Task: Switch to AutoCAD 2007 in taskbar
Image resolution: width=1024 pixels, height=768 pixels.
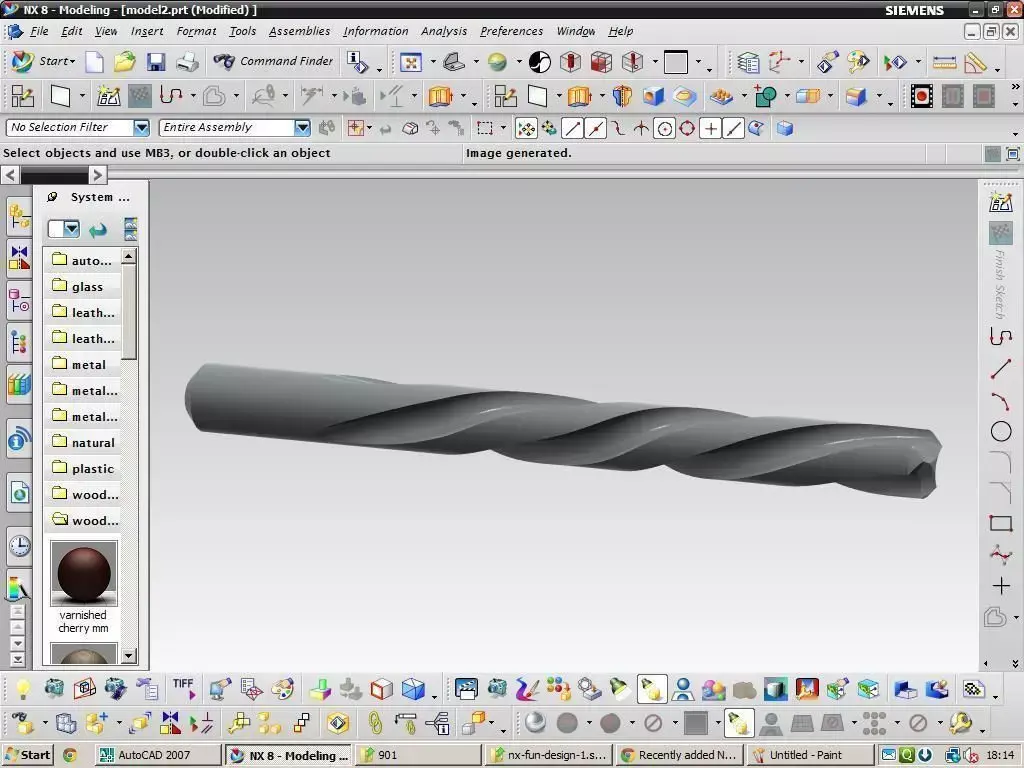Action: click(157, 755)
